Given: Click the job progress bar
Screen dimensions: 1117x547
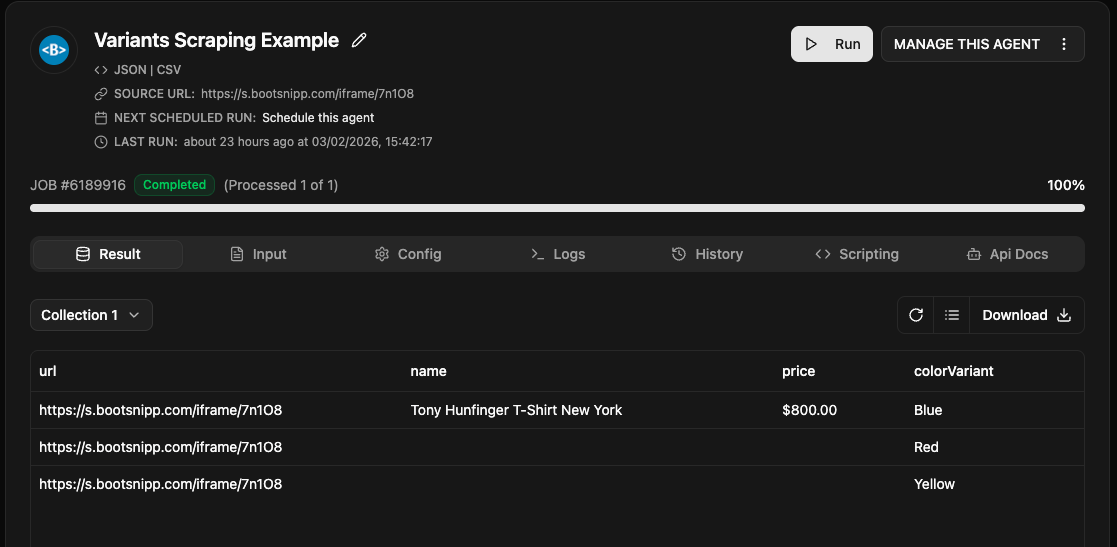Looking at the screenshot, I should (557, 208).
